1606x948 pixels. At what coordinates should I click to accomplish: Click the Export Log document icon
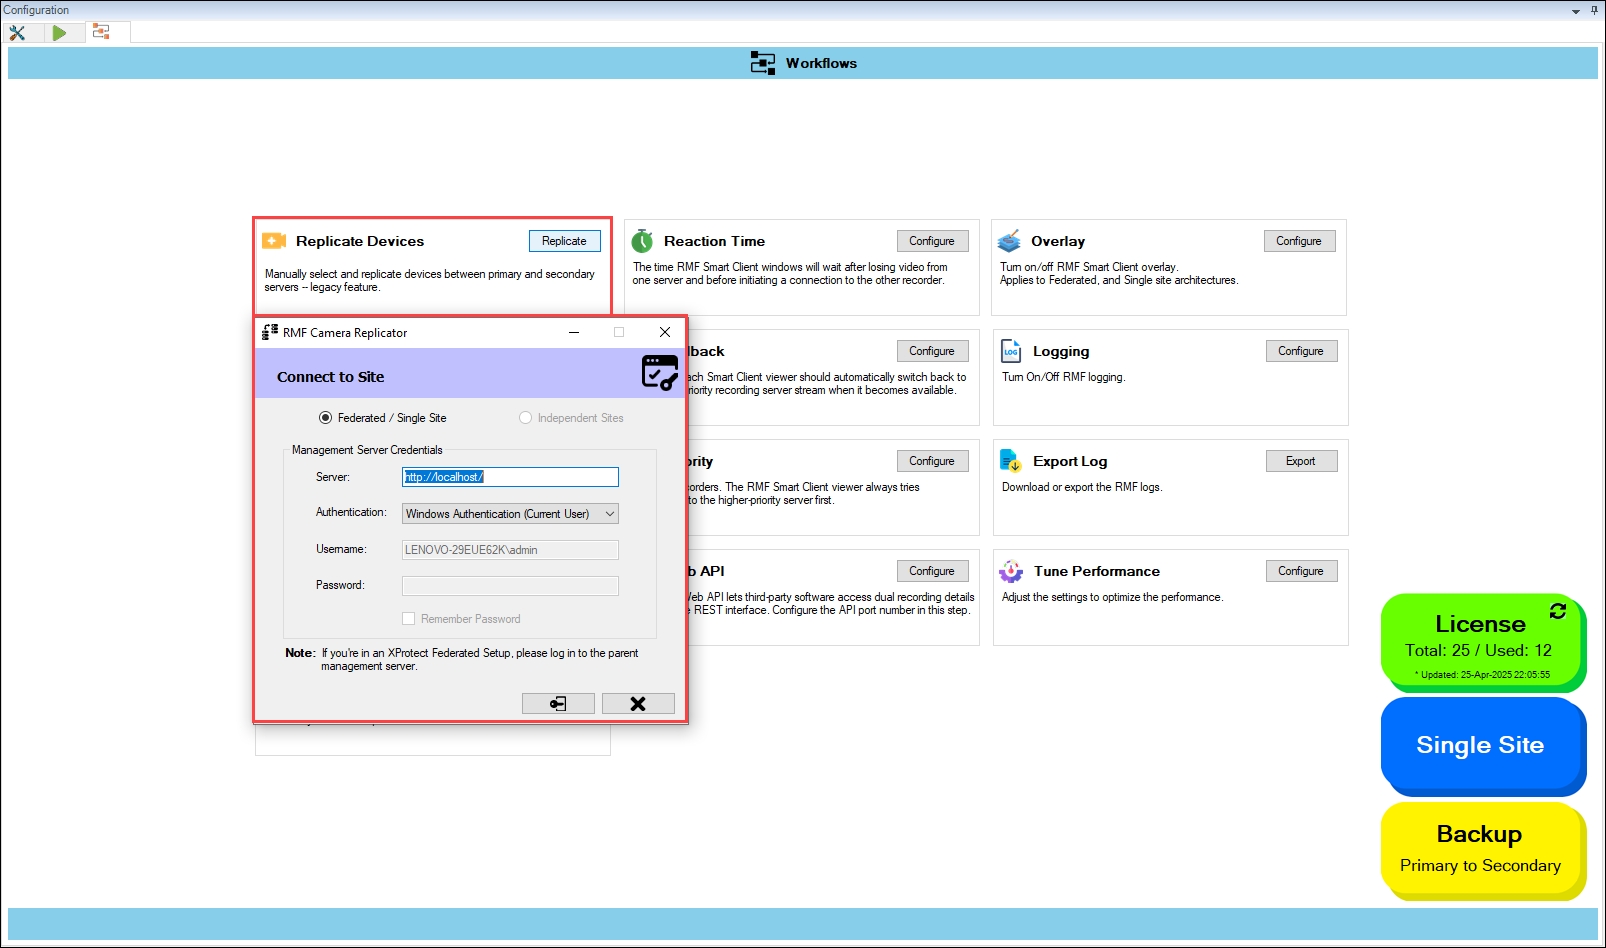(x=1011, y=461)
